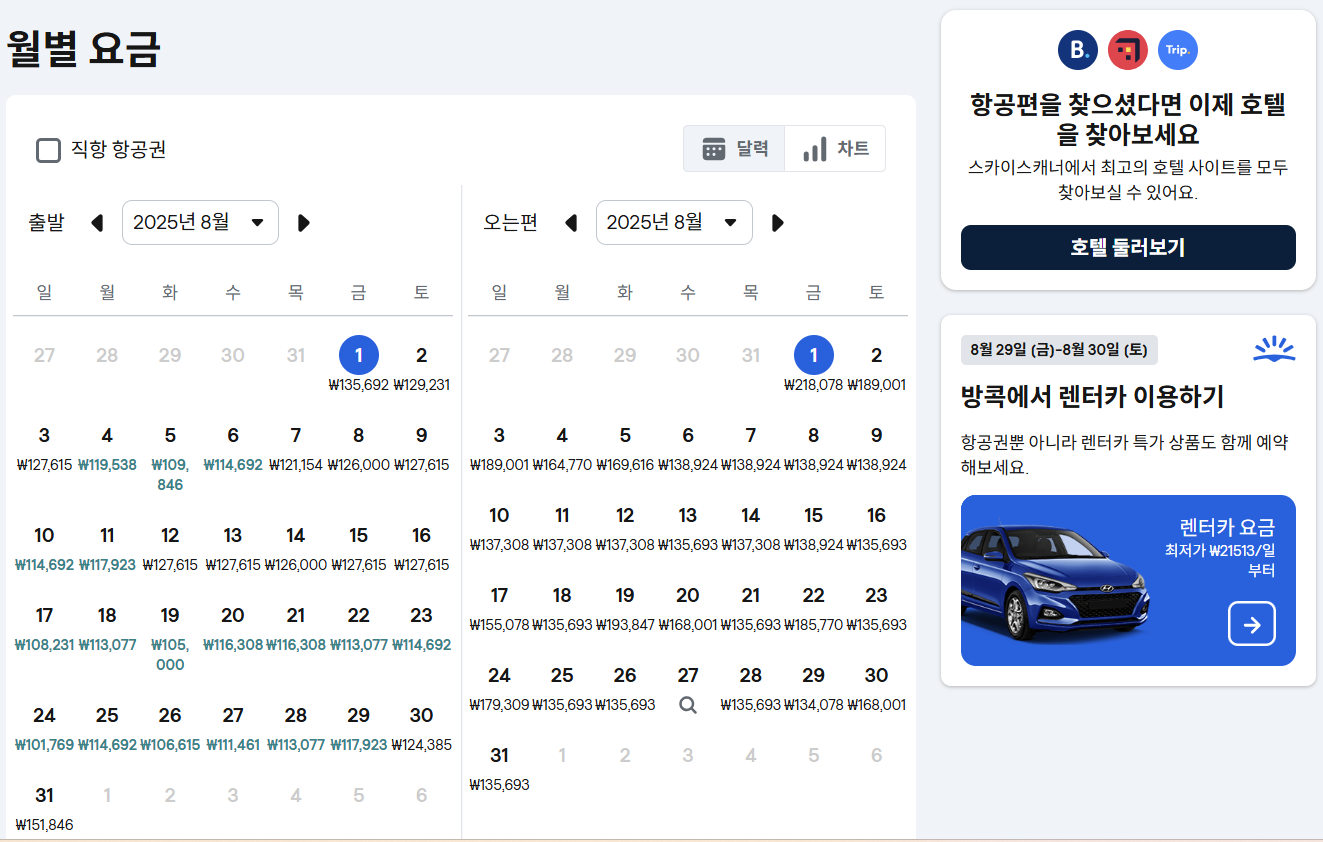Select return date 17 at ₩155,078
The height and width of the screenshot is (842, 1323).
[499, 609]
